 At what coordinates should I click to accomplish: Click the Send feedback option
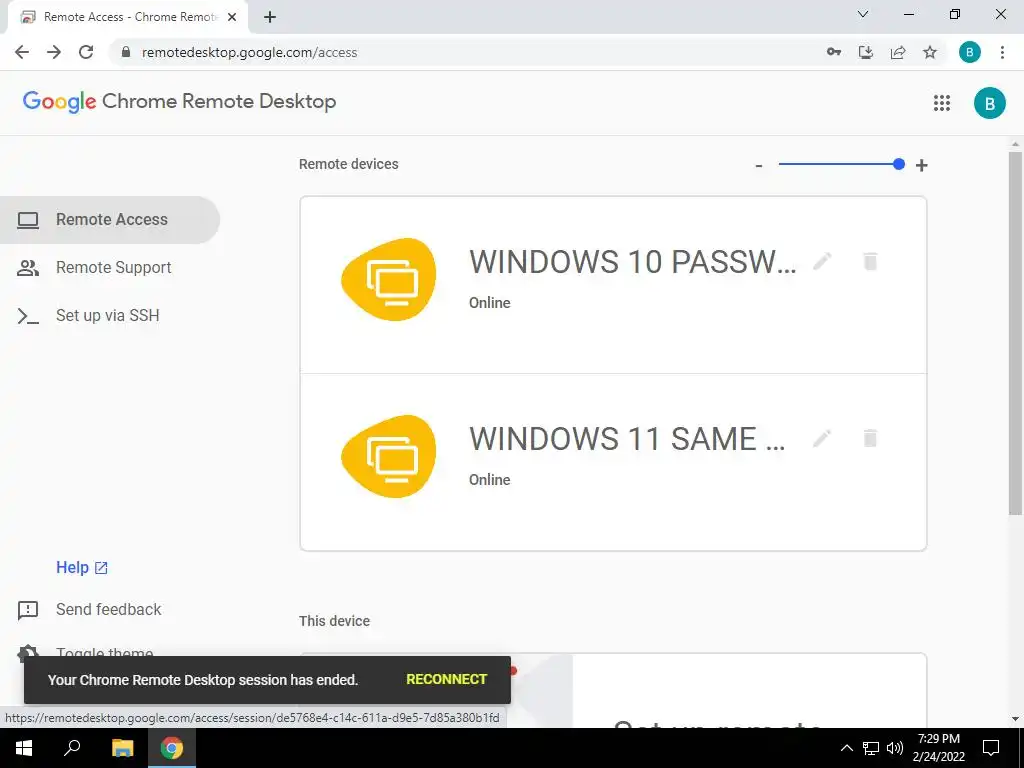108,609
